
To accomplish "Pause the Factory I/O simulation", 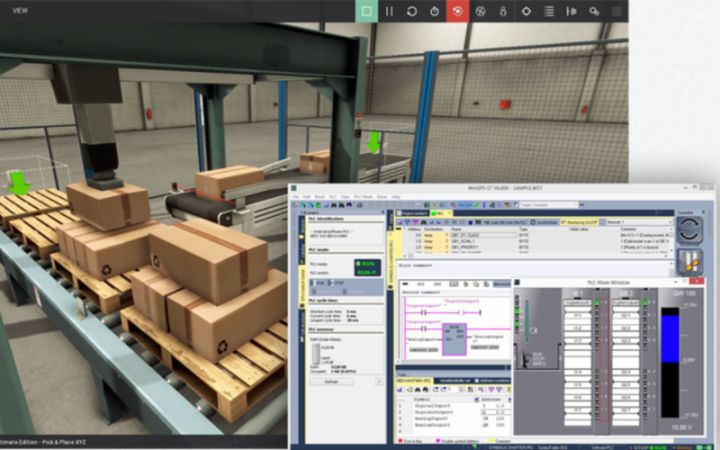I will (x=389, y=11).
